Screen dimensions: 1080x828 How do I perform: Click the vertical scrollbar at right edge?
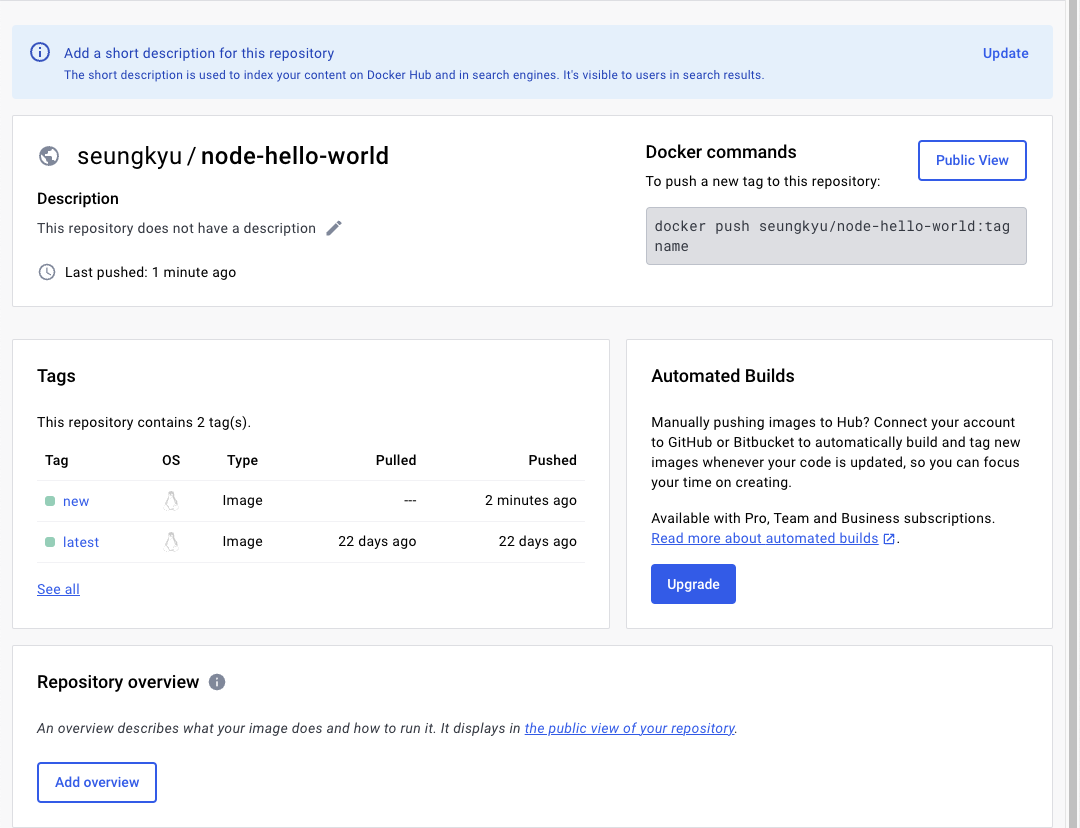pos(1074,414)
